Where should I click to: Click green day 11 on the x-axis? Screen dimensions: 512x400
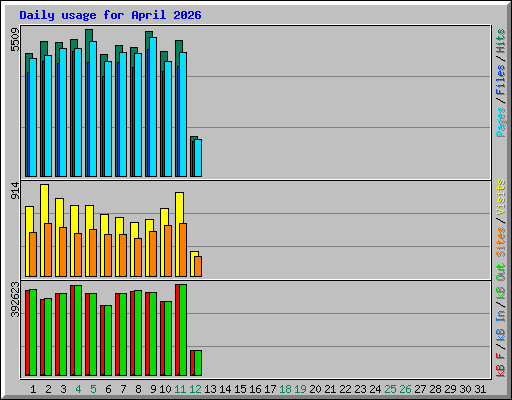coord(180,389)
